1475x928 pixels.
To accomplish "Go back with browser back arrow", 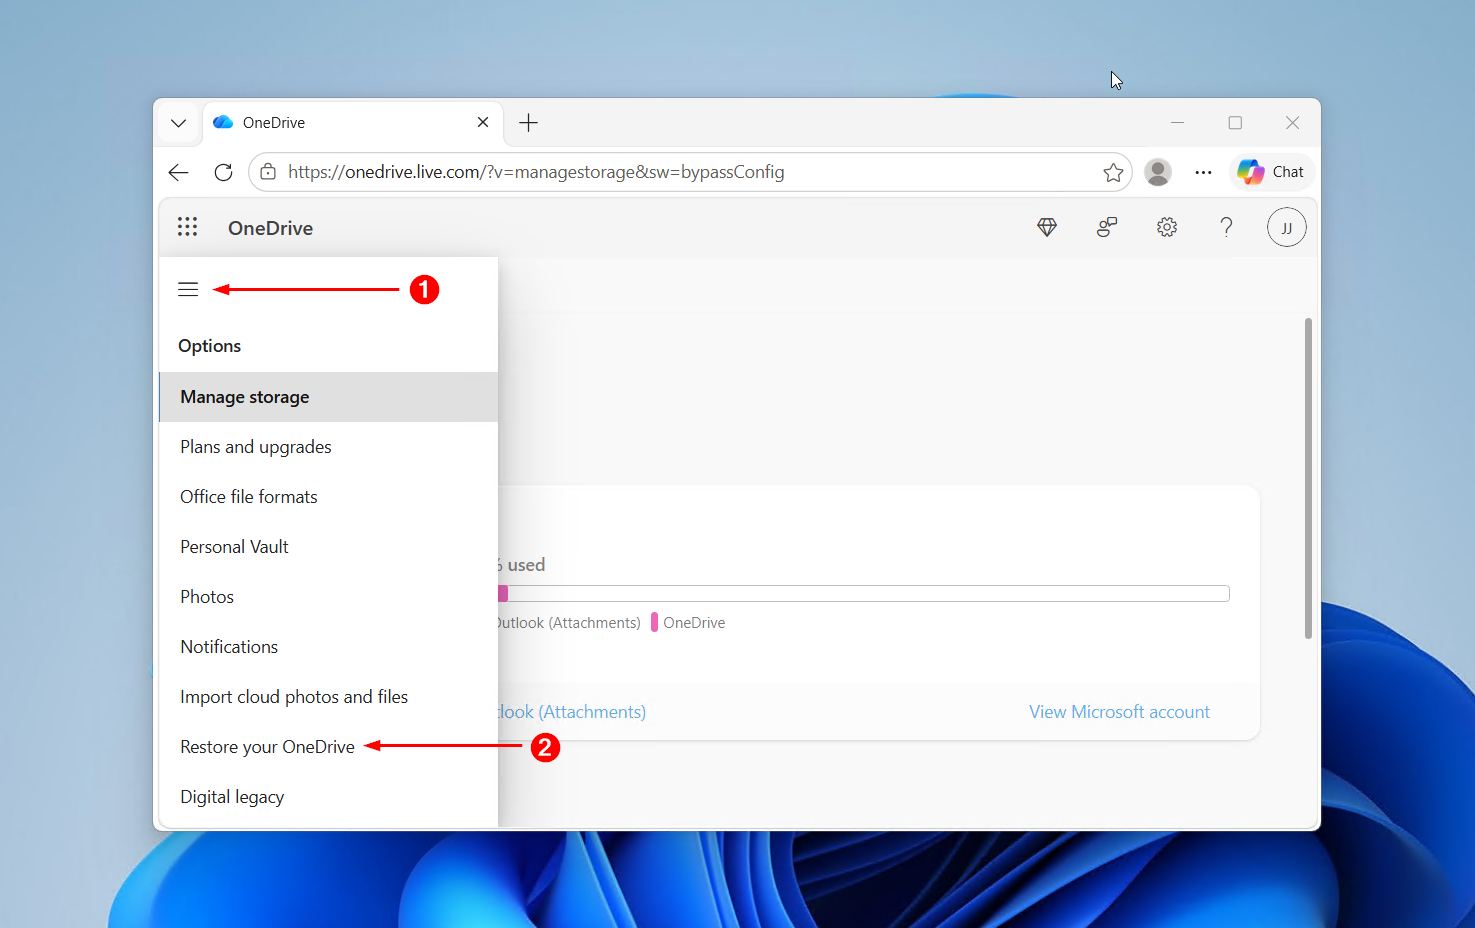I will 179,172.
